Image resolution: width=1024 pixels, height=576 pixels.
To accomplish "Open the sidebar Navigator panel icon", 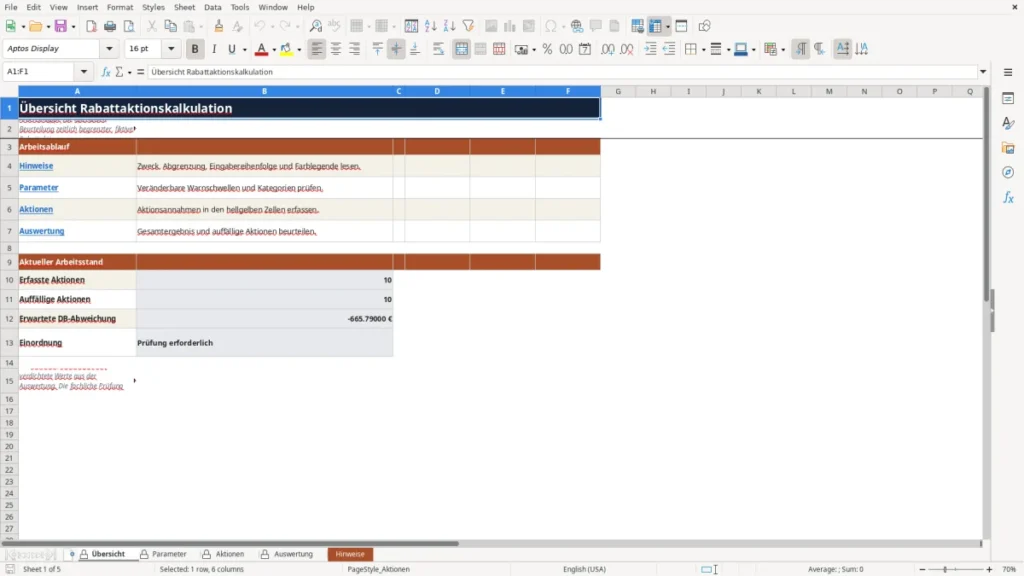I will [1008, 172].
